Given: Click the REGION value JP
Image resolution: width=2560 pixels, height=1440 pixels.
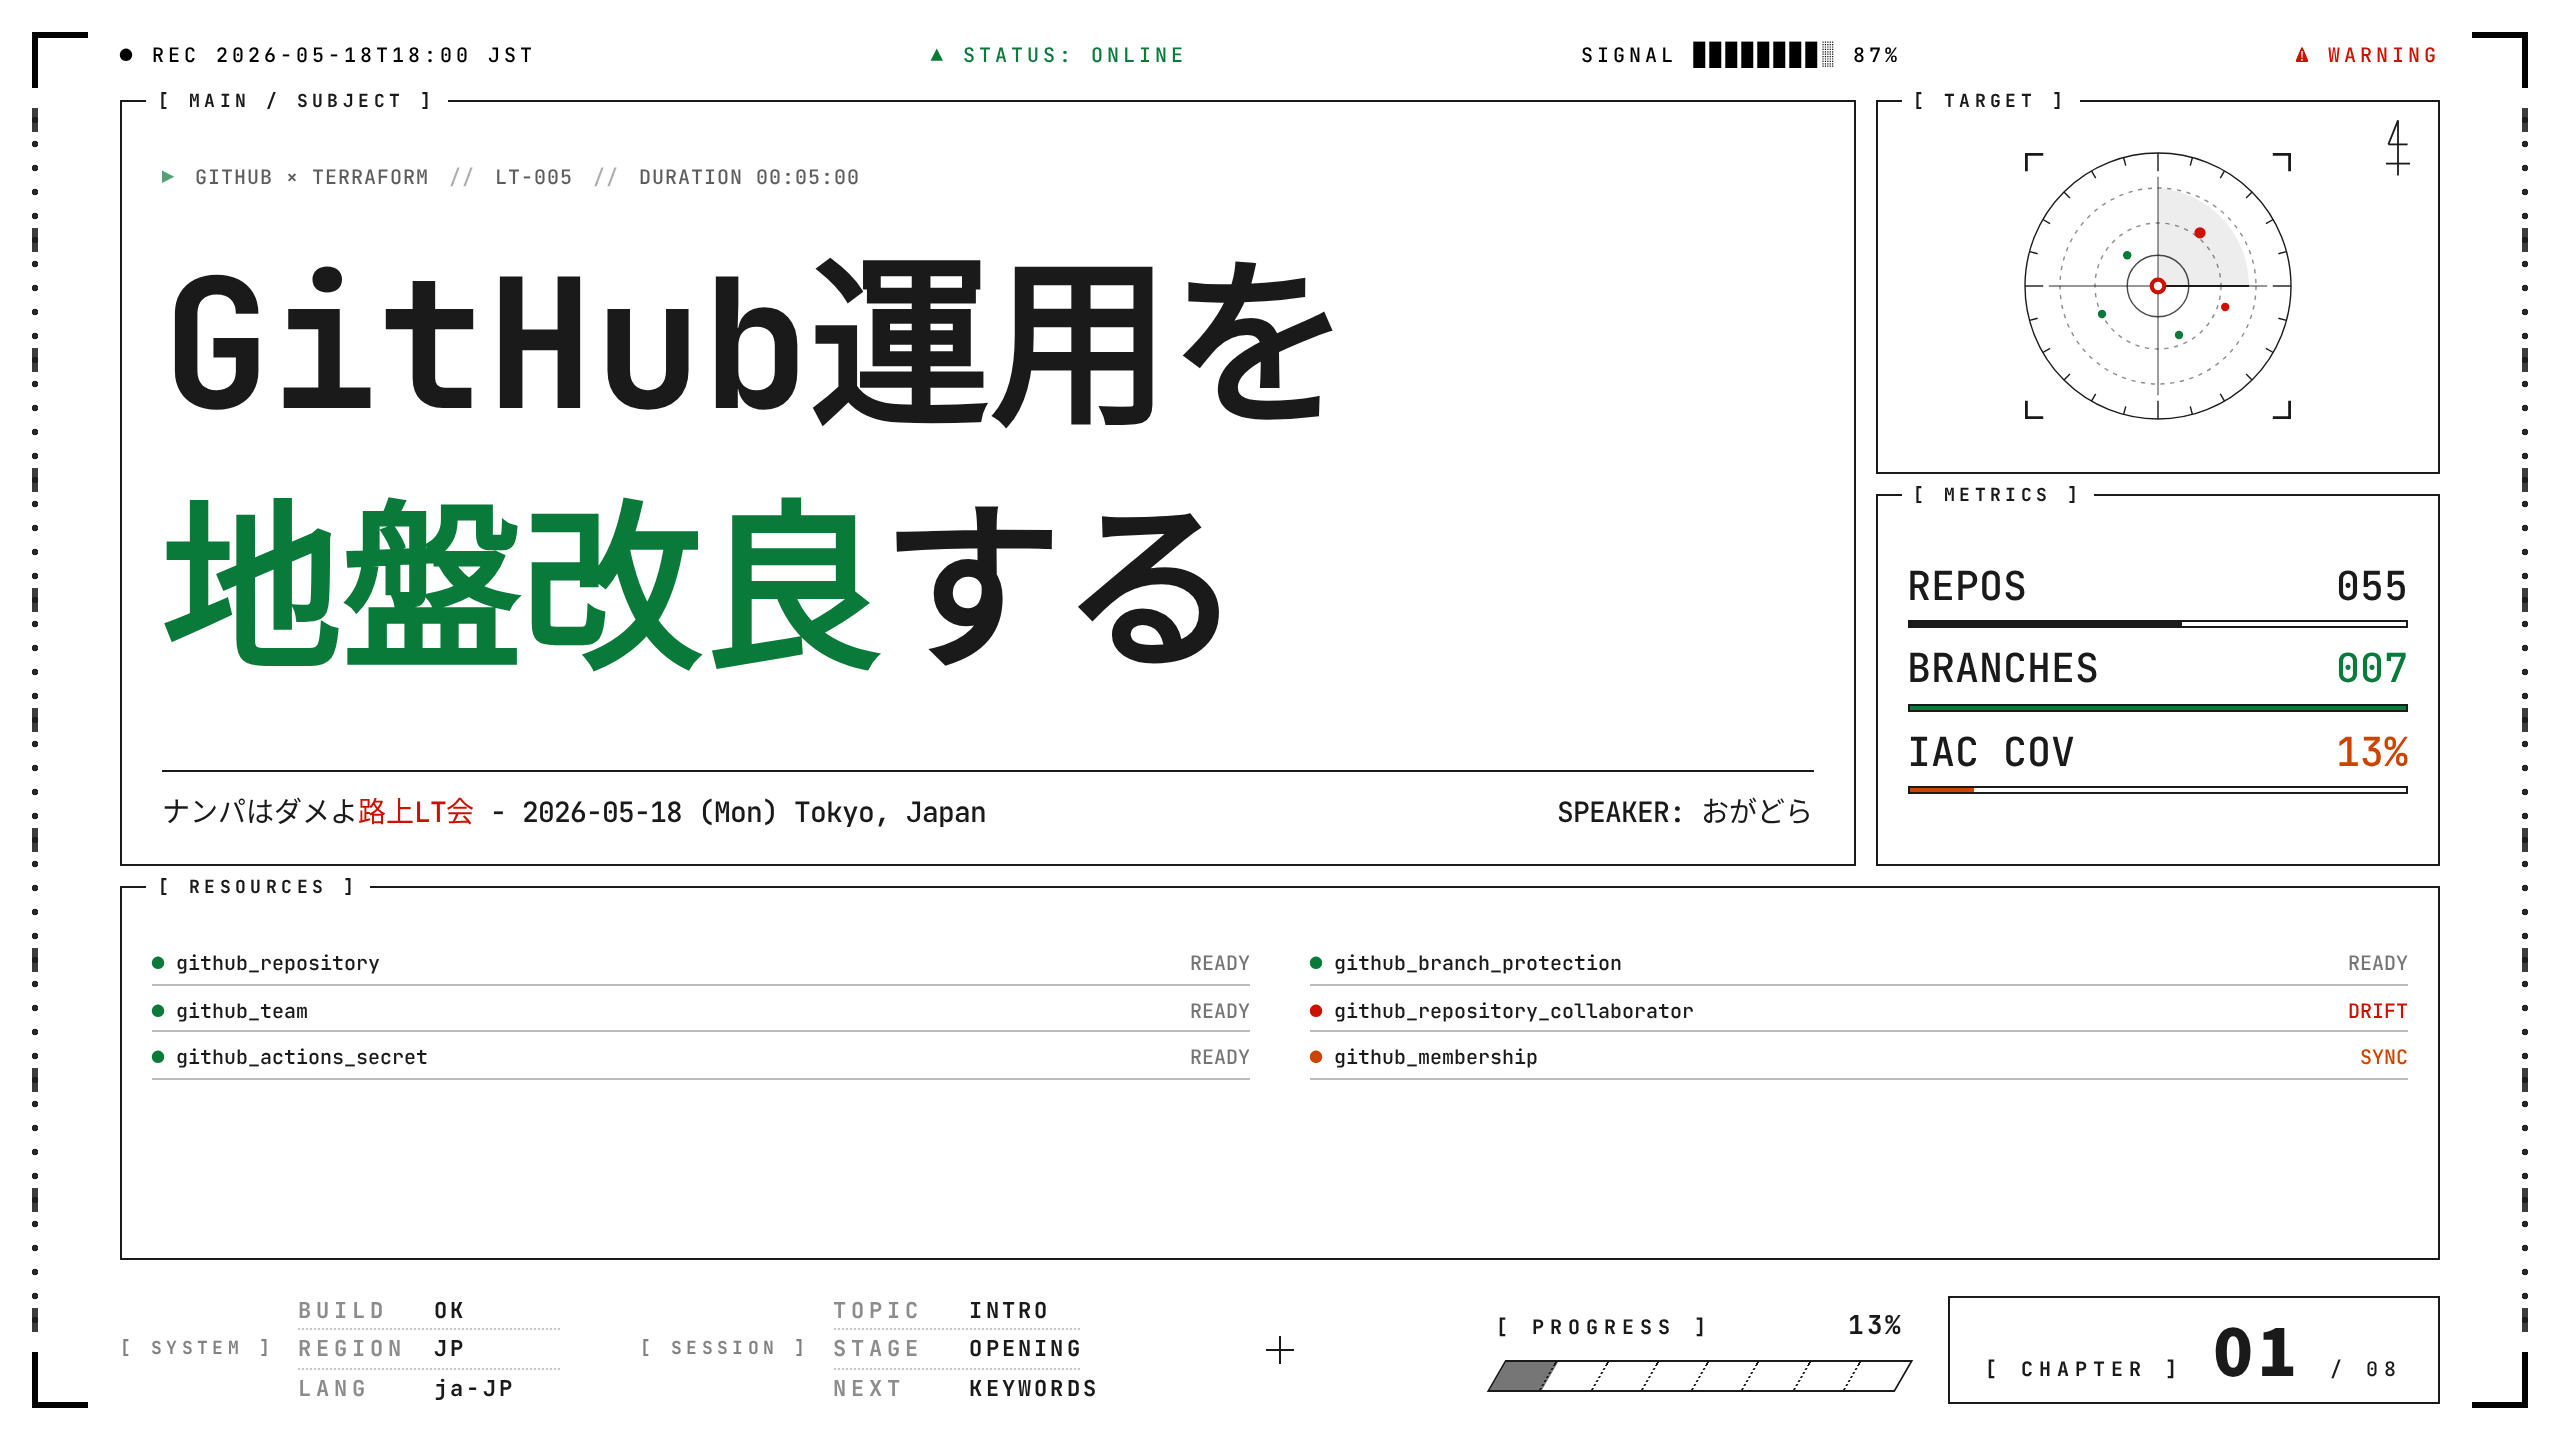Looking at the screenshot, I should (x=449, y=1348).
